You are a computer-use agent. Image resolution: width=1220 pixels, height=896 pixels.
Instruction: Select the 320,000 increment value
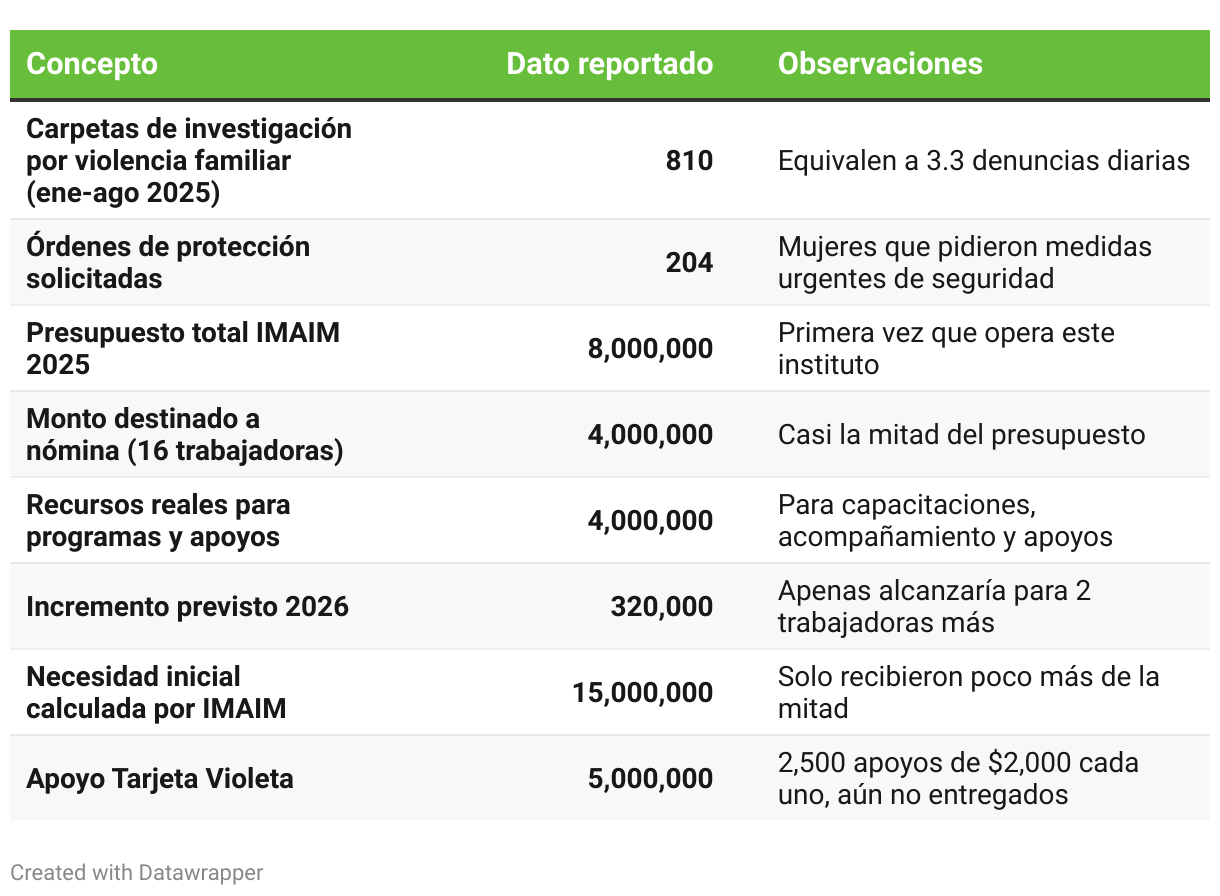661,606
